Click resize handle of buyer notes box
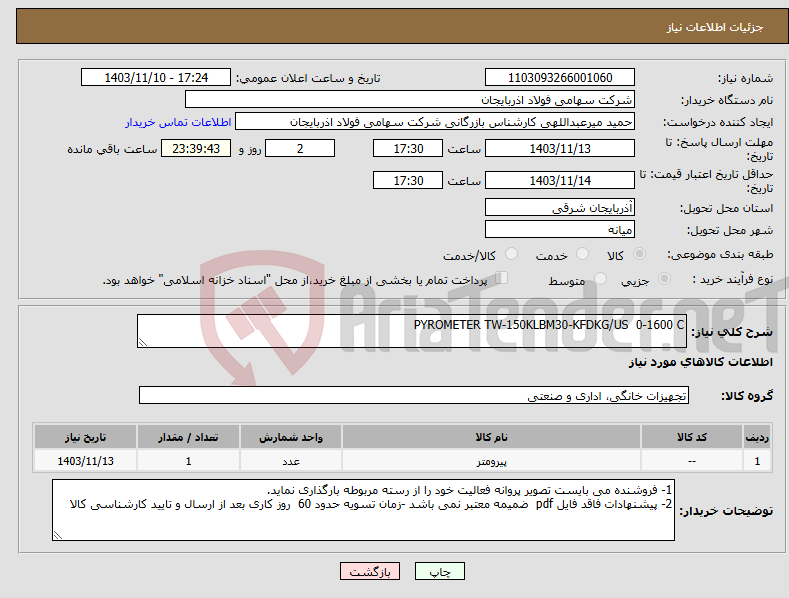Screen dimensions: 789x598 [58, 536]
